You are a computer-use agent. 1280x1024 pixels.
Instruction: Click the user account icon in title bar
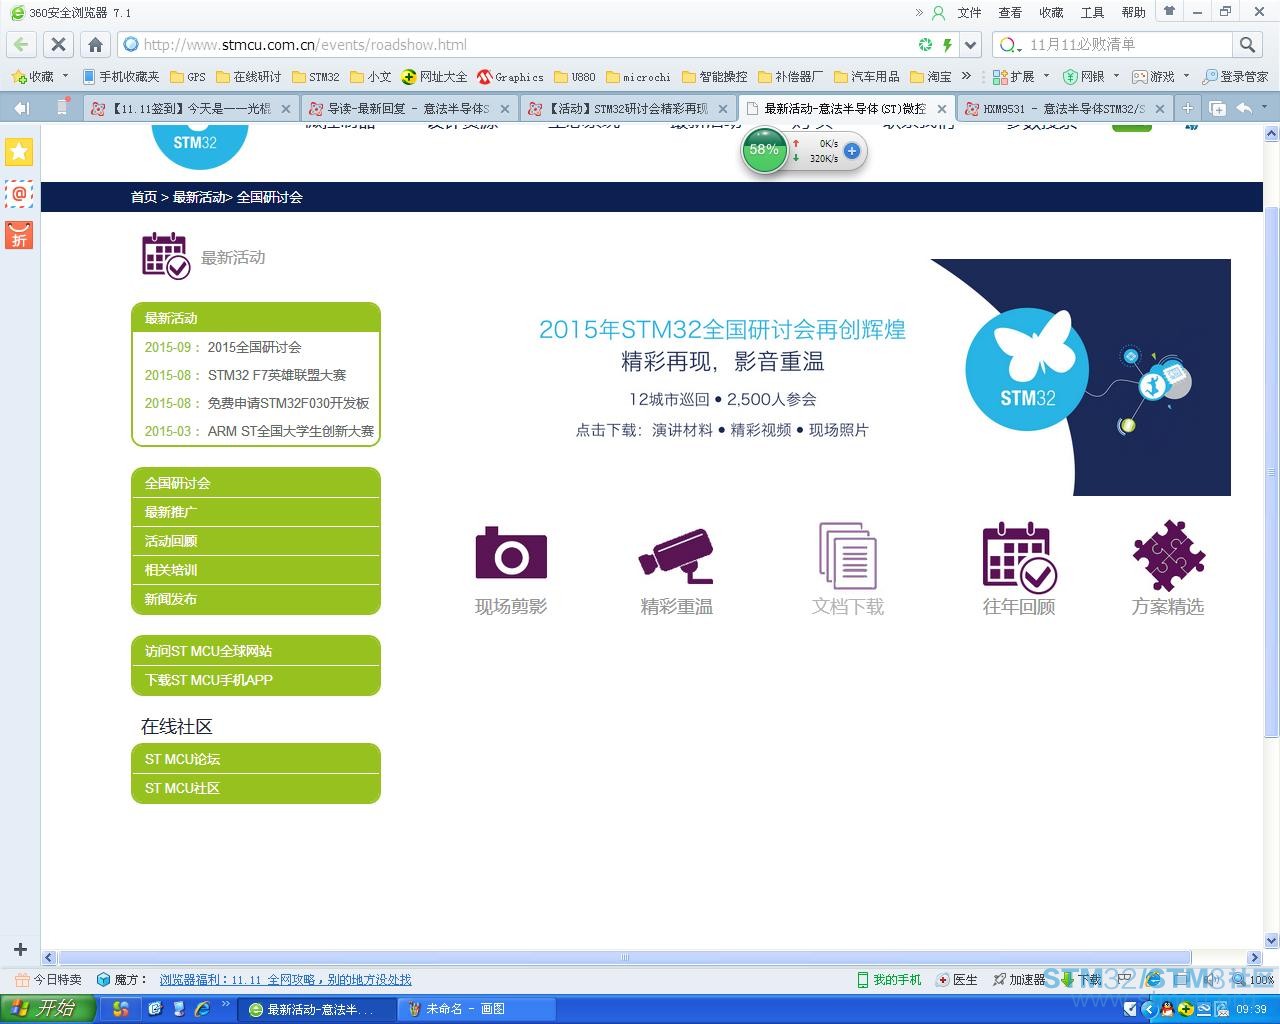point(938,13)
